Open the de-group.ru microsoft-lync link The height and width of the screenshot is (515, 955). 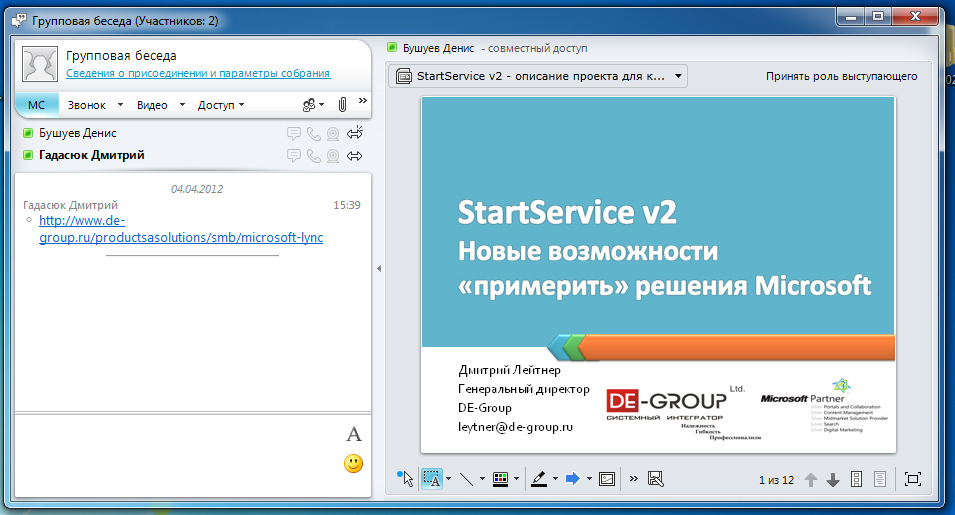pos(181,229)
